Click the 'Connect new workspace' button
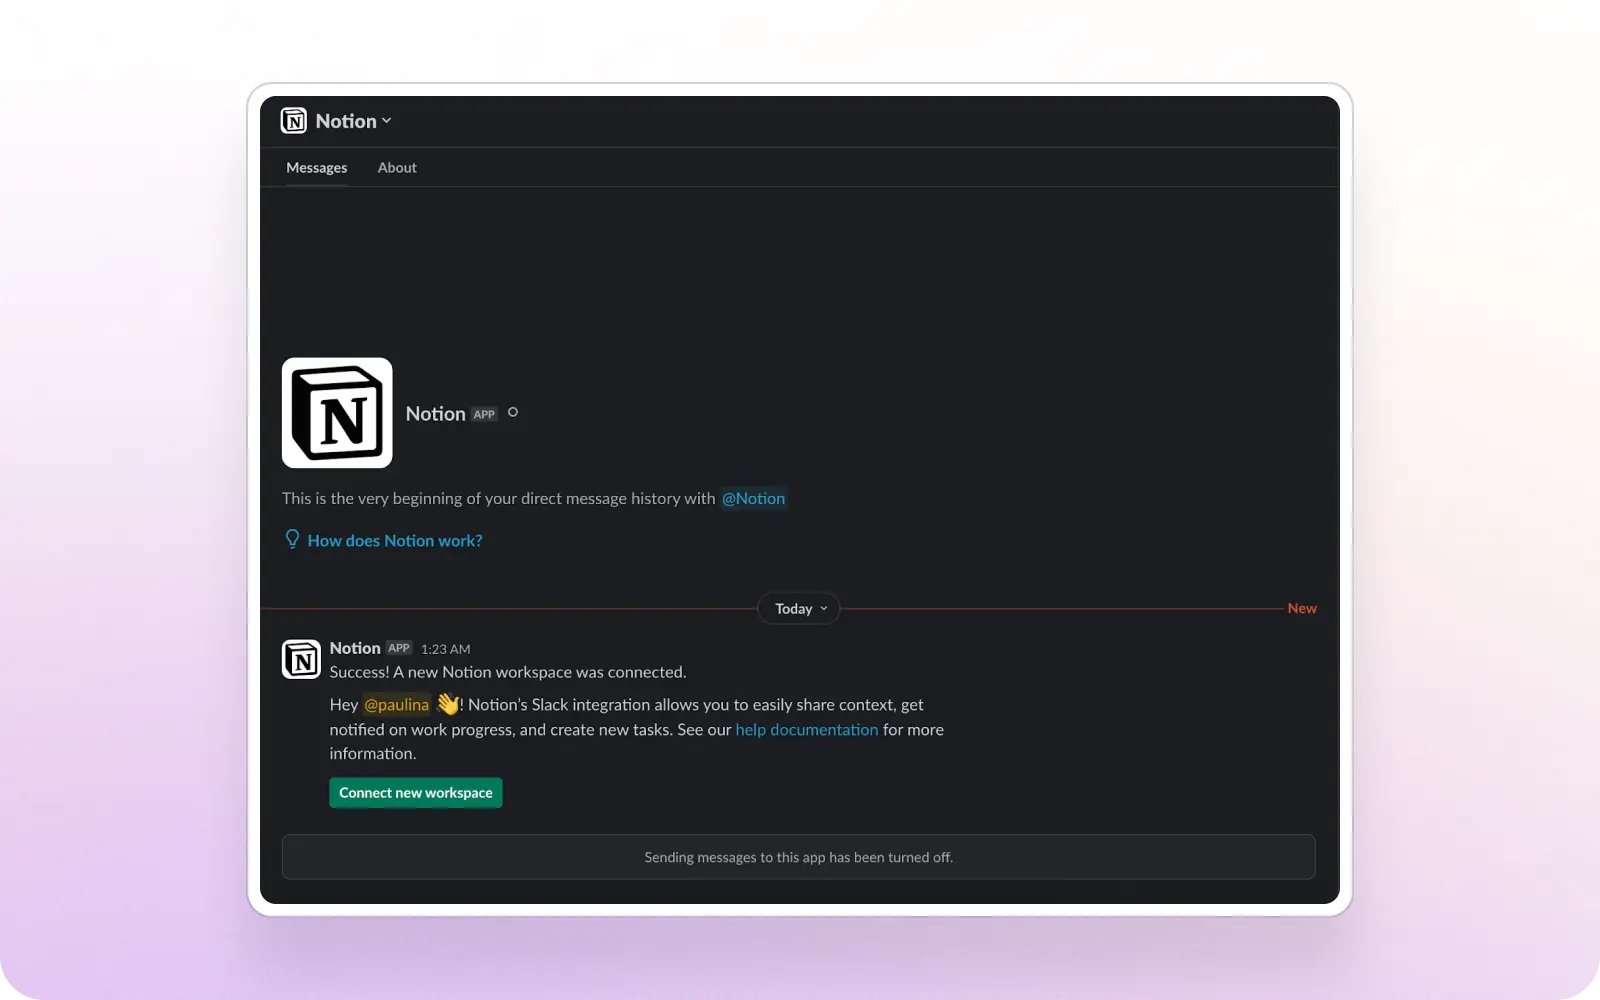 (415, 792)
